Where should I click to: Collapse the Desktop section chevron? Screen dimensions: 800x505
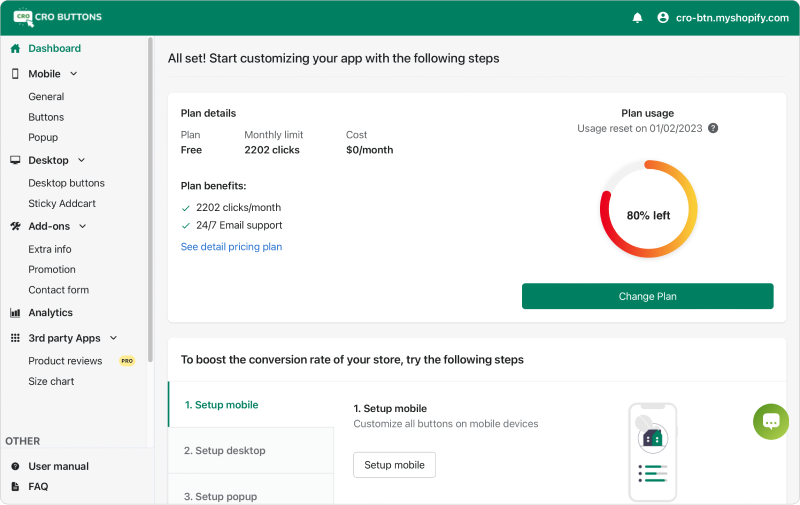pos(81,160)
